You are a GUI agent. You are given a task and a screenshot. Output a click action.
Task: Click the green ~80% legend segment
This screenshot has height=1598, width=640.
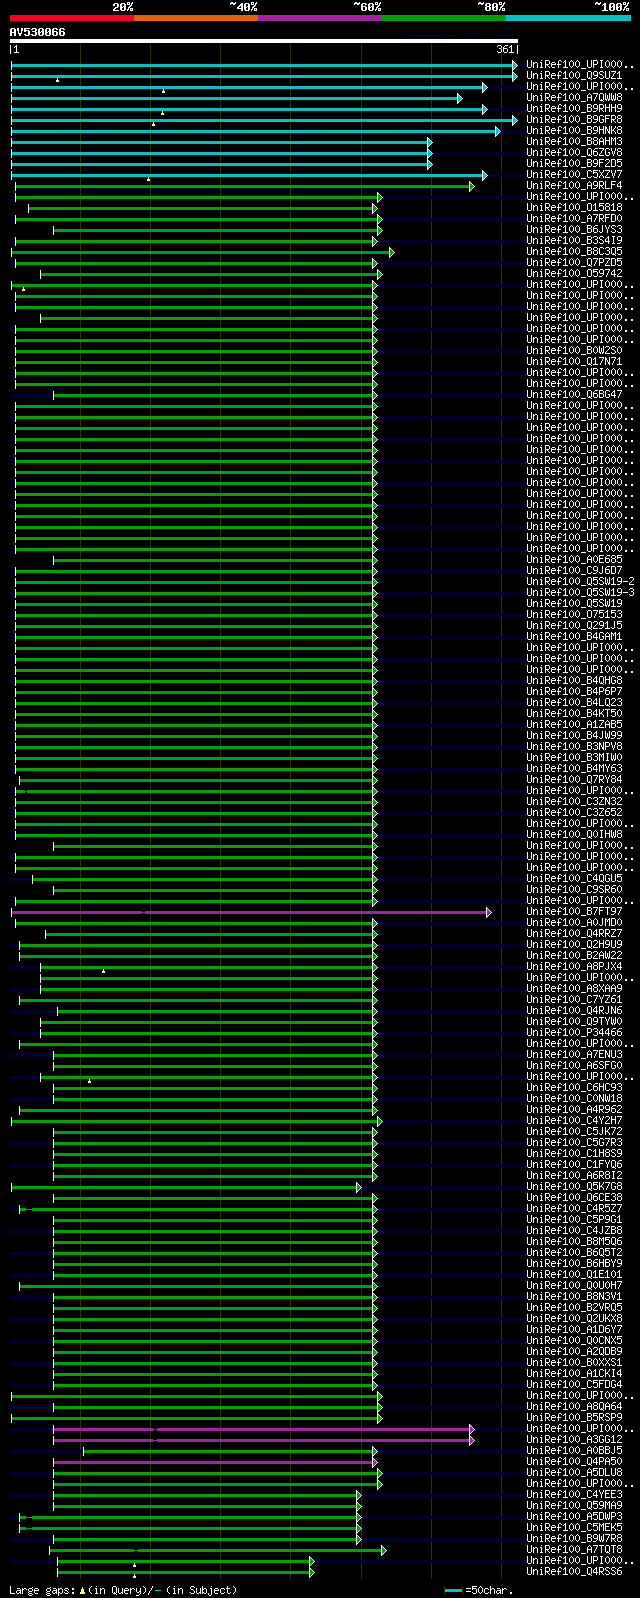pyautogui.click(x=444, y=17)
